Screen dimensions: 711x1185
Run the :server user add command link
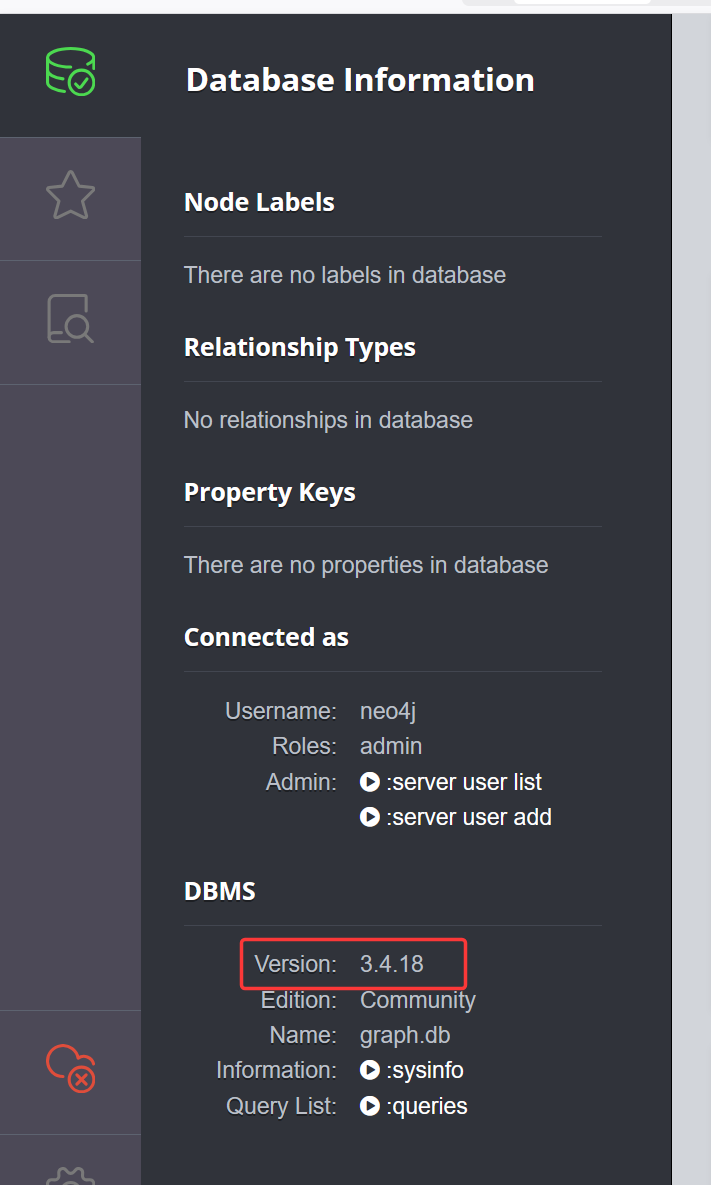pos(468,817)
